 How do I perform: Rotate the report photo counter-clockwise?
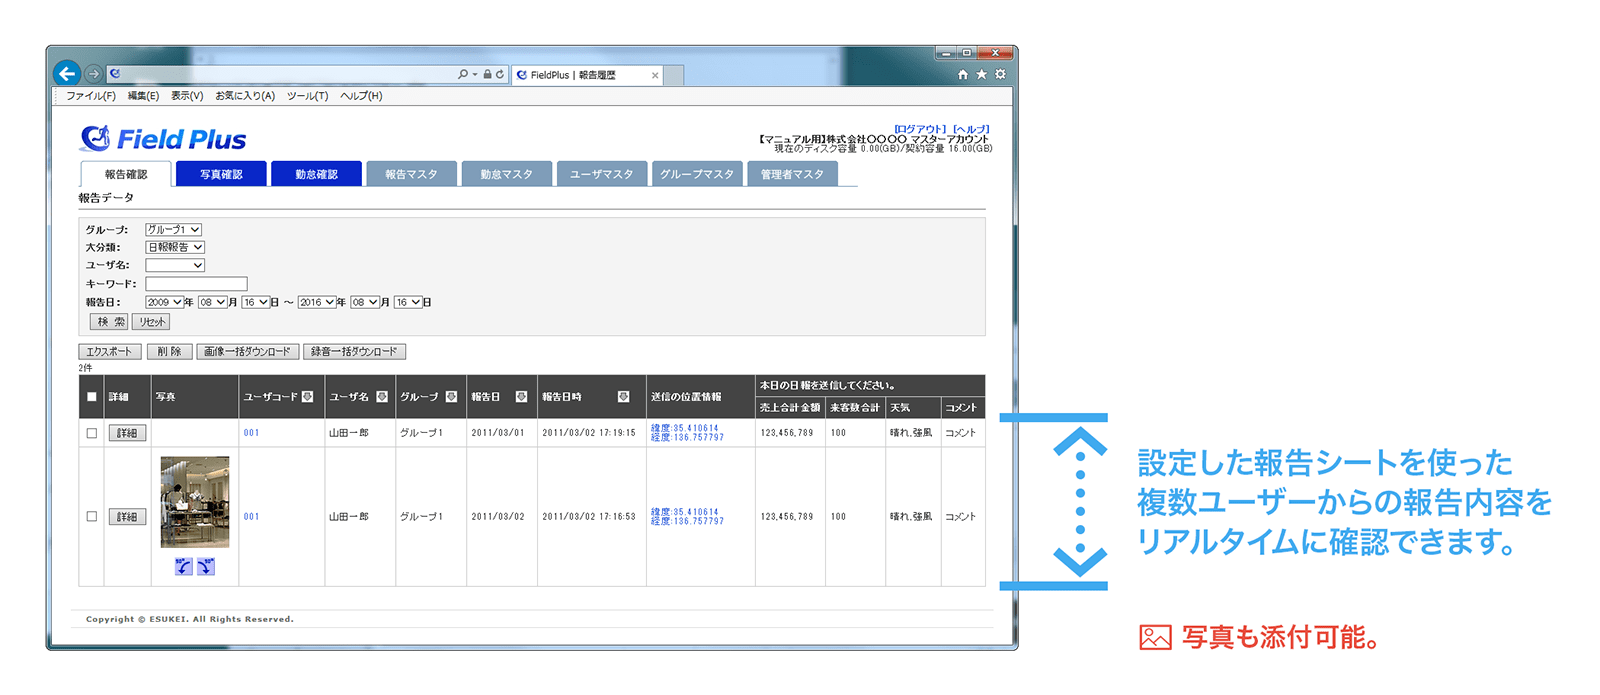(x=183, y=567)
